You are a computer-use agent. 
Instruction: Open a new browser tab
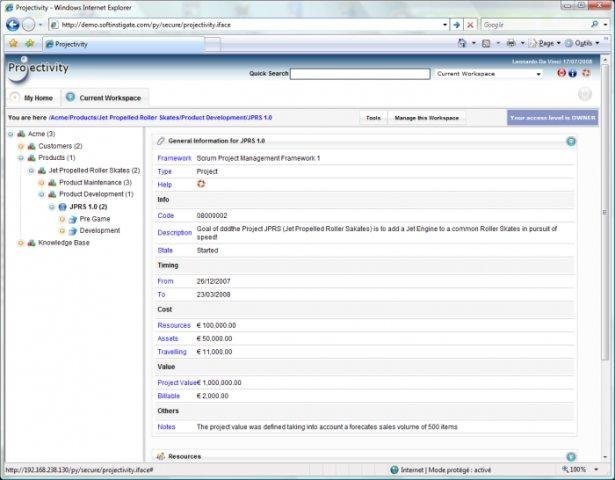pos(213,44)
